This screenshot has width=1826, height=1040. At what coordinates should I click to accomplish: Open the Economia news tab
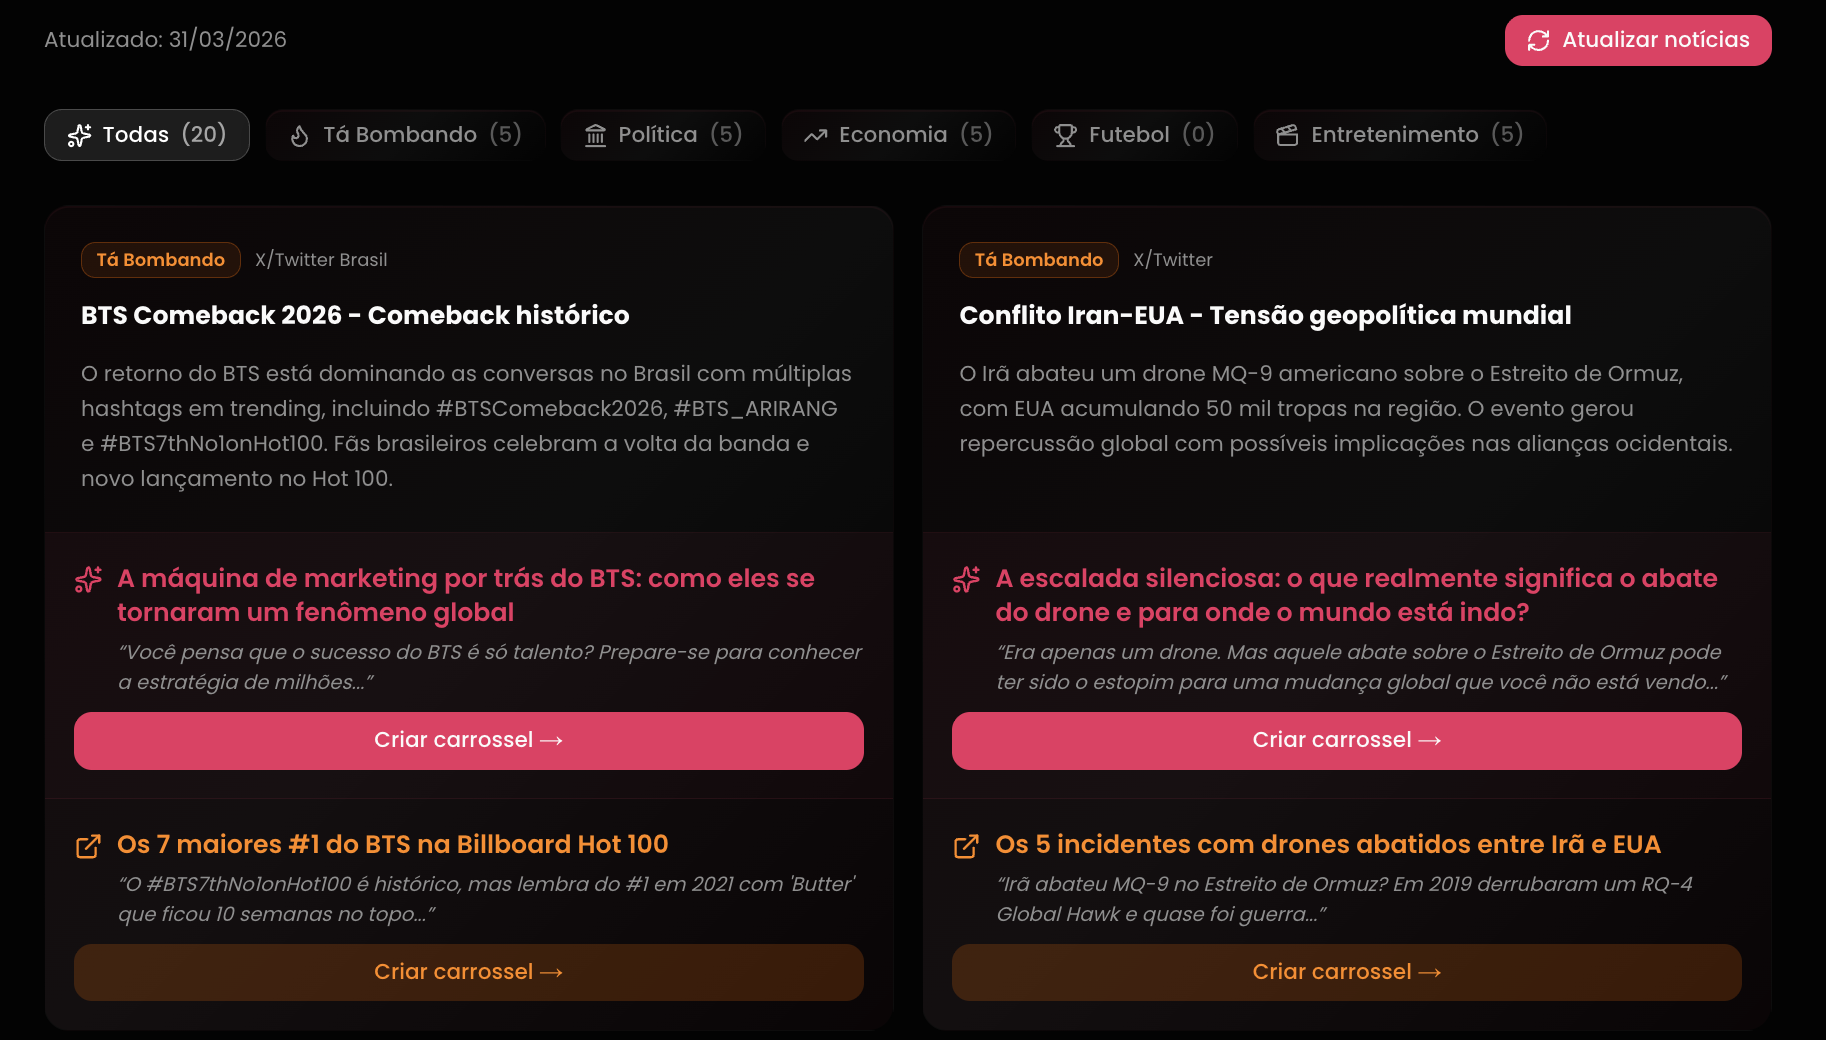pyautogui.click(x=897, y=135)
